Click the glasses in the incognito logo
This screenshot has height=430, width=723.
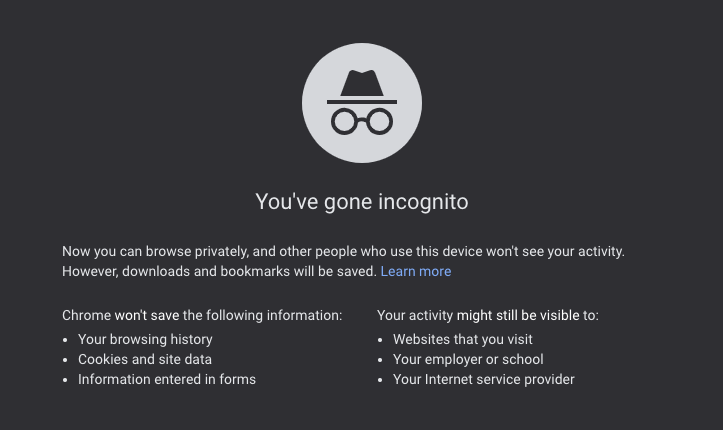[x=362, y=122]
